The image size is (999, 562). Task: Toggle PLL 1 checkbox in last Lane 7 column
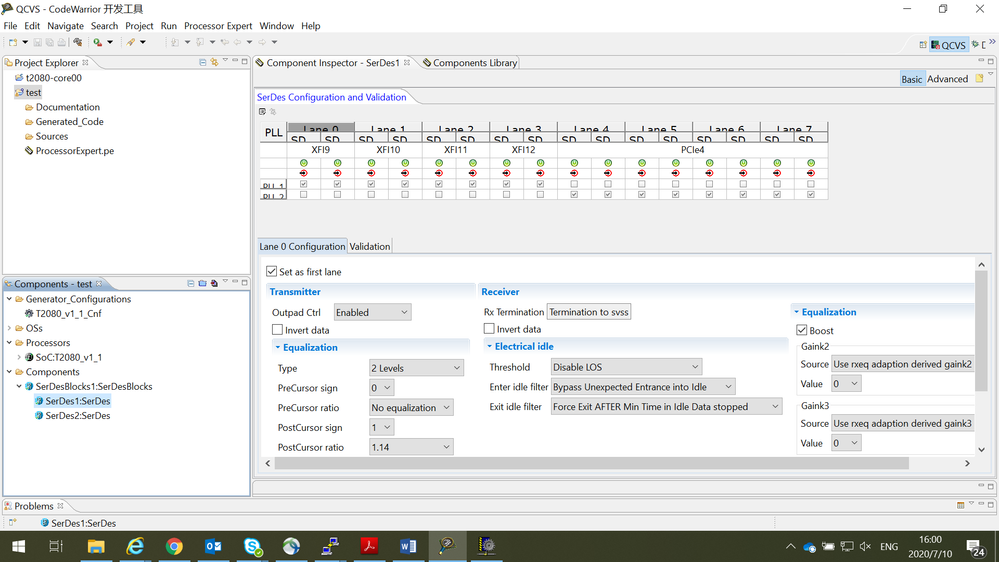(811, 184)
